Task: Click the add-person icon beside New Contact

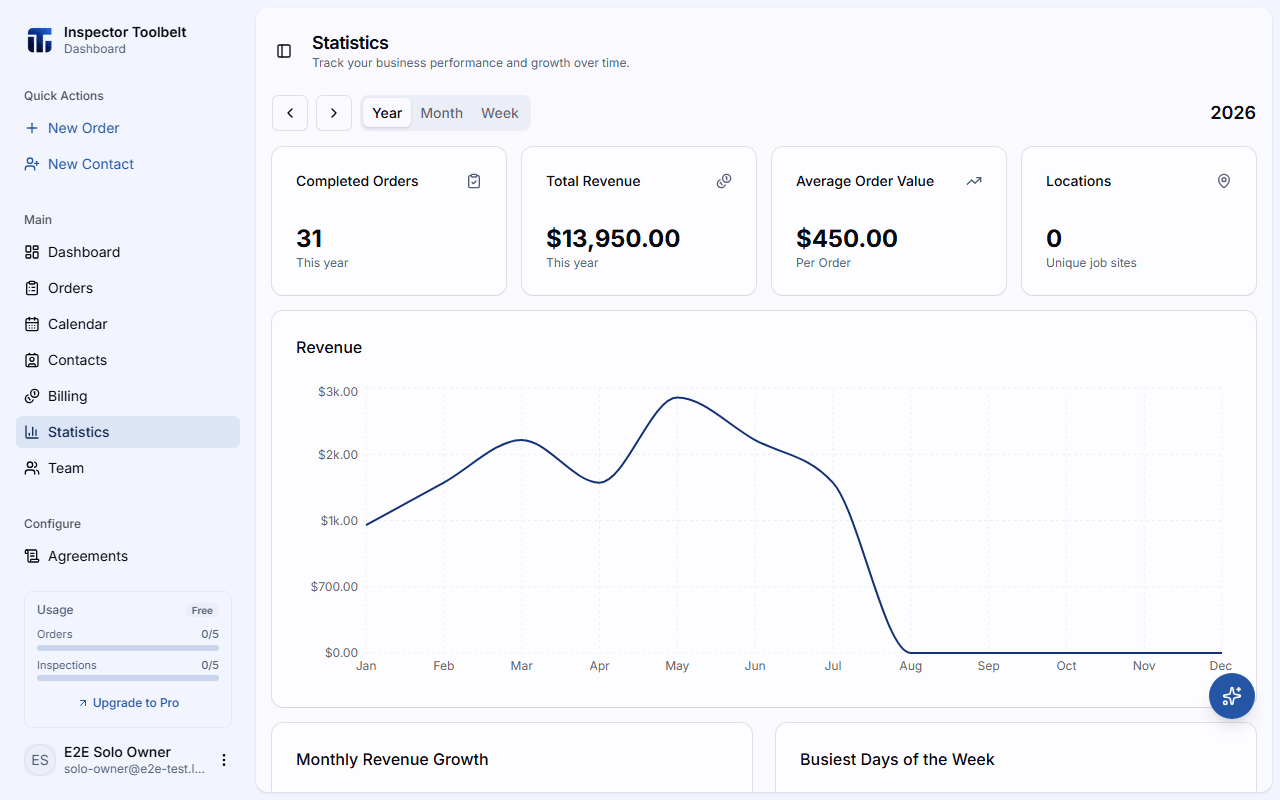Action: pyautogui.click(x=32, y=164)
